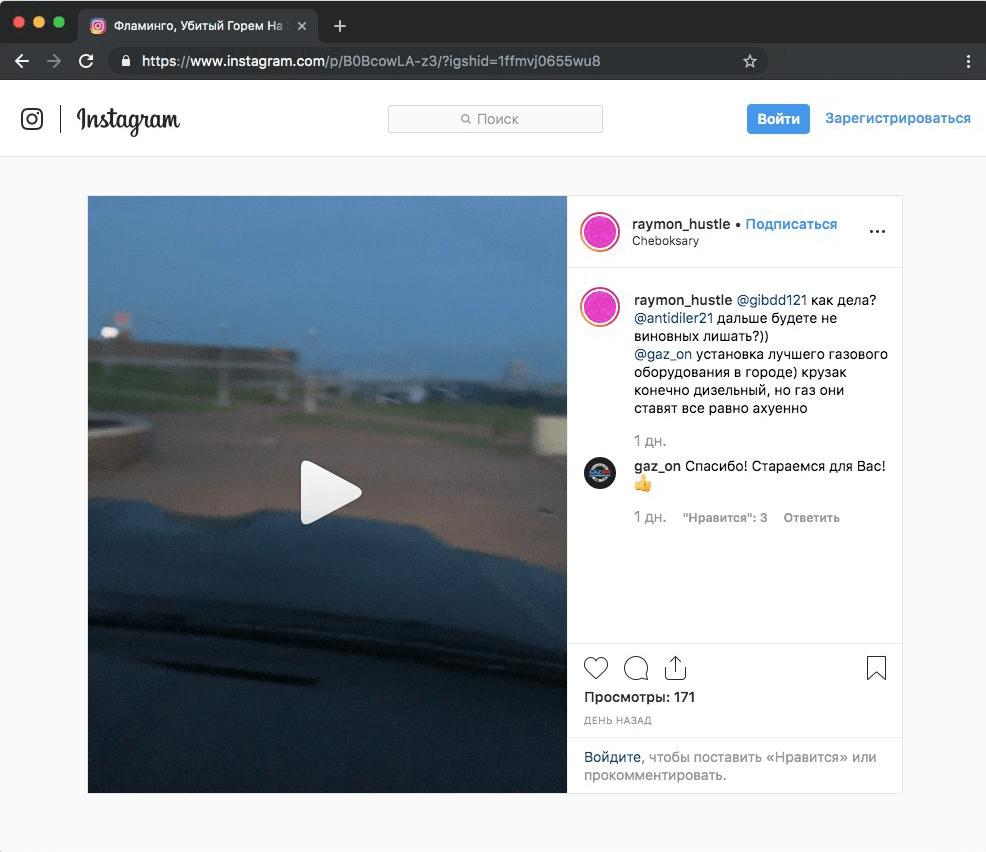Click the Поиск search field

click(x=496, y=119)
